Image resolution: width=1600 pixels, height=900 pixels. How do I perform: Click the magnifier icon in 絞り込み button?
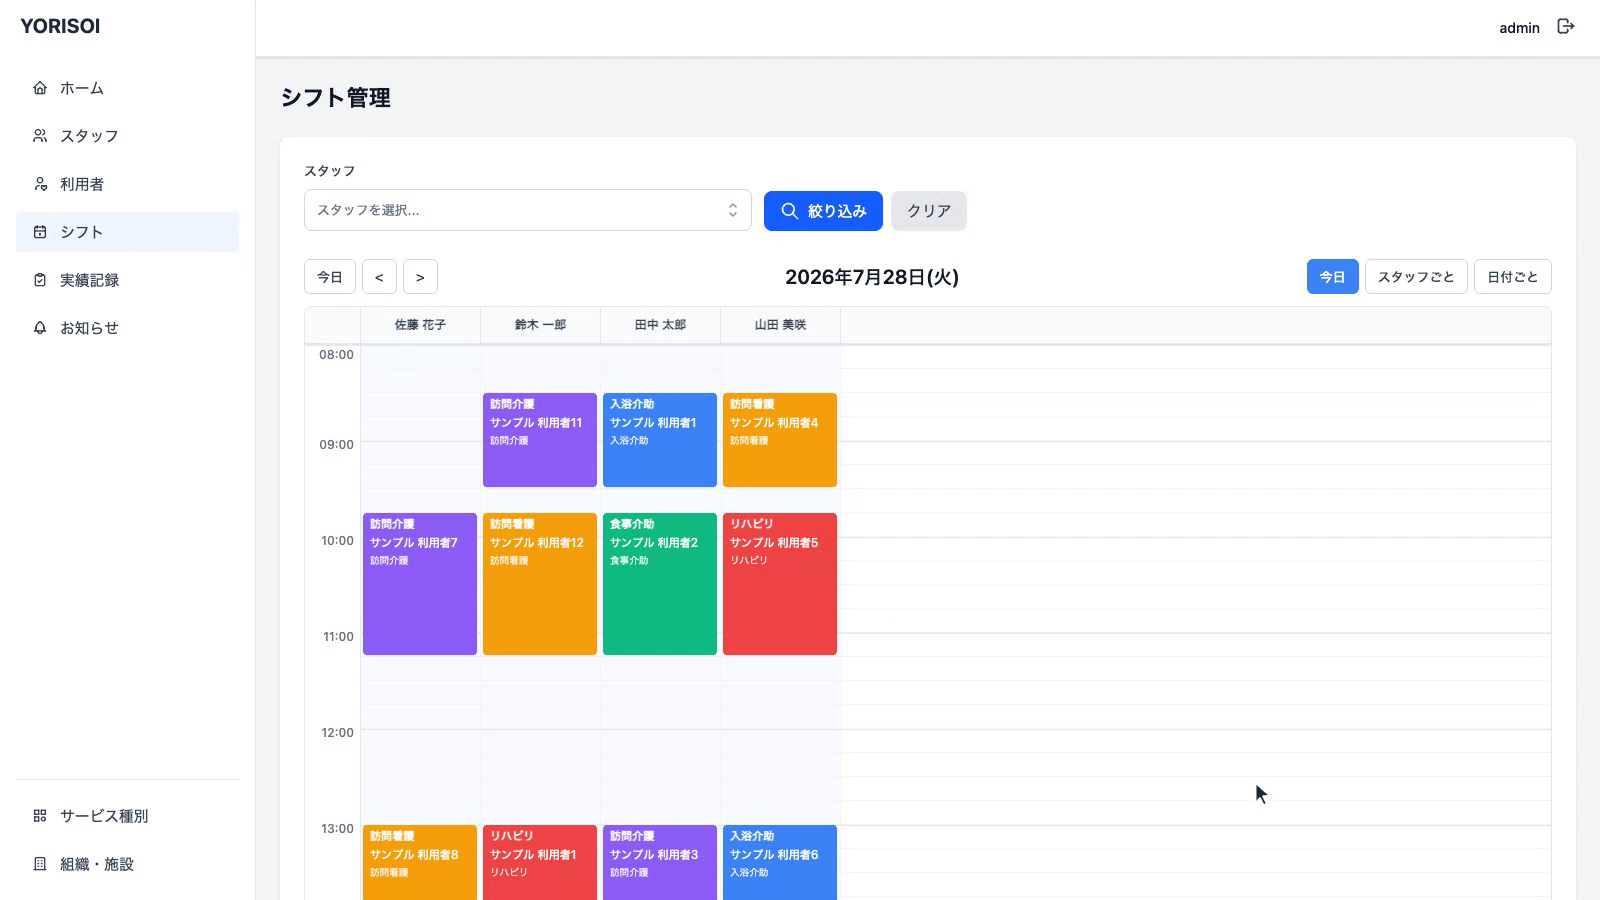(790, 211)
